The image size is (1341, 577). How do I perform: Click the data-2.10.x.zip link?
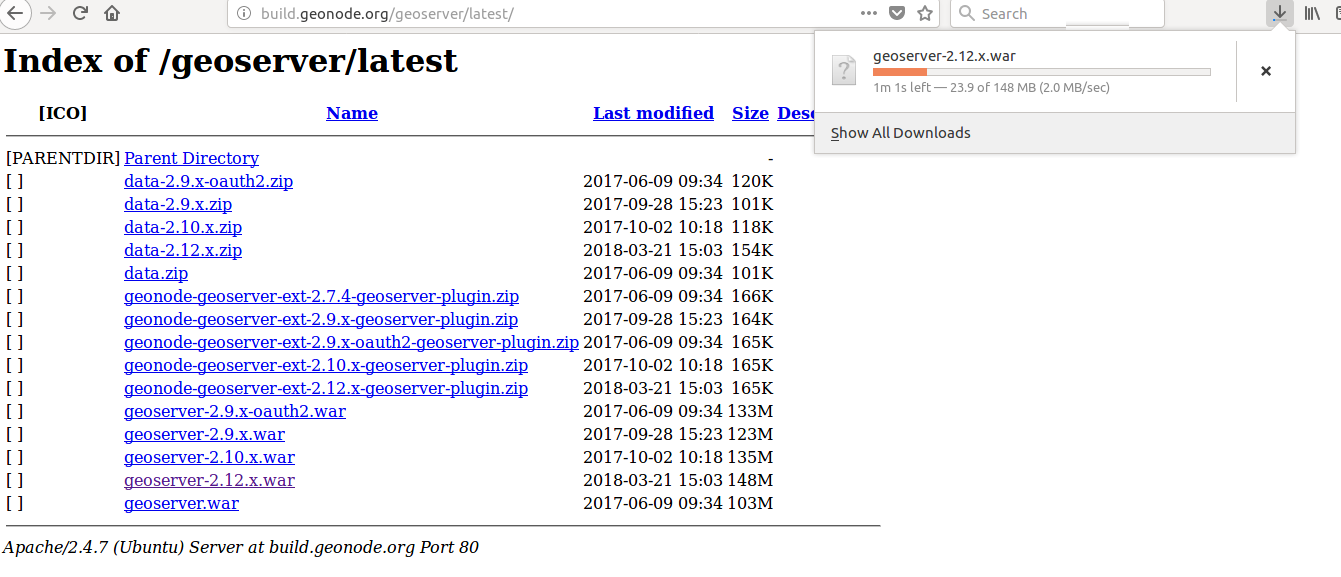click(183, 227)
